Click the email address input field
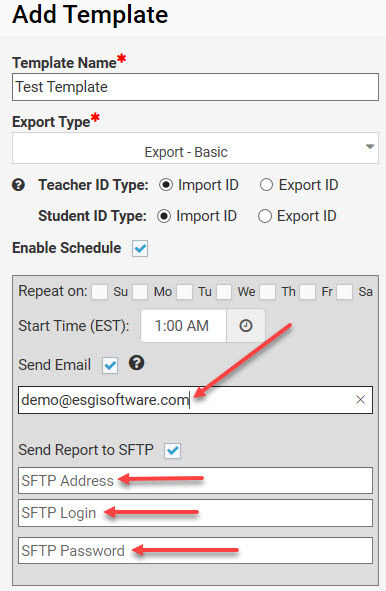The image size is (386, 591). 195,400
